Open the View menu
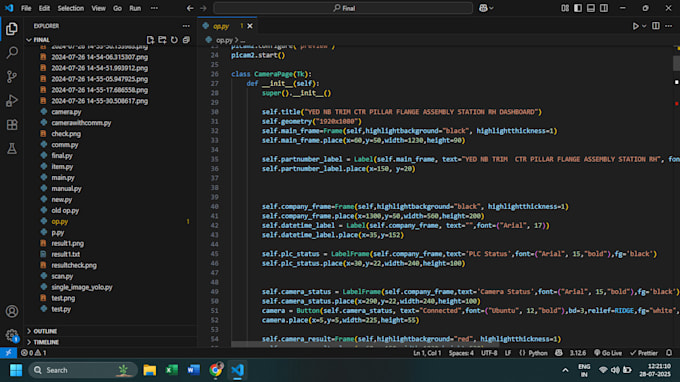 coord(98,8)
